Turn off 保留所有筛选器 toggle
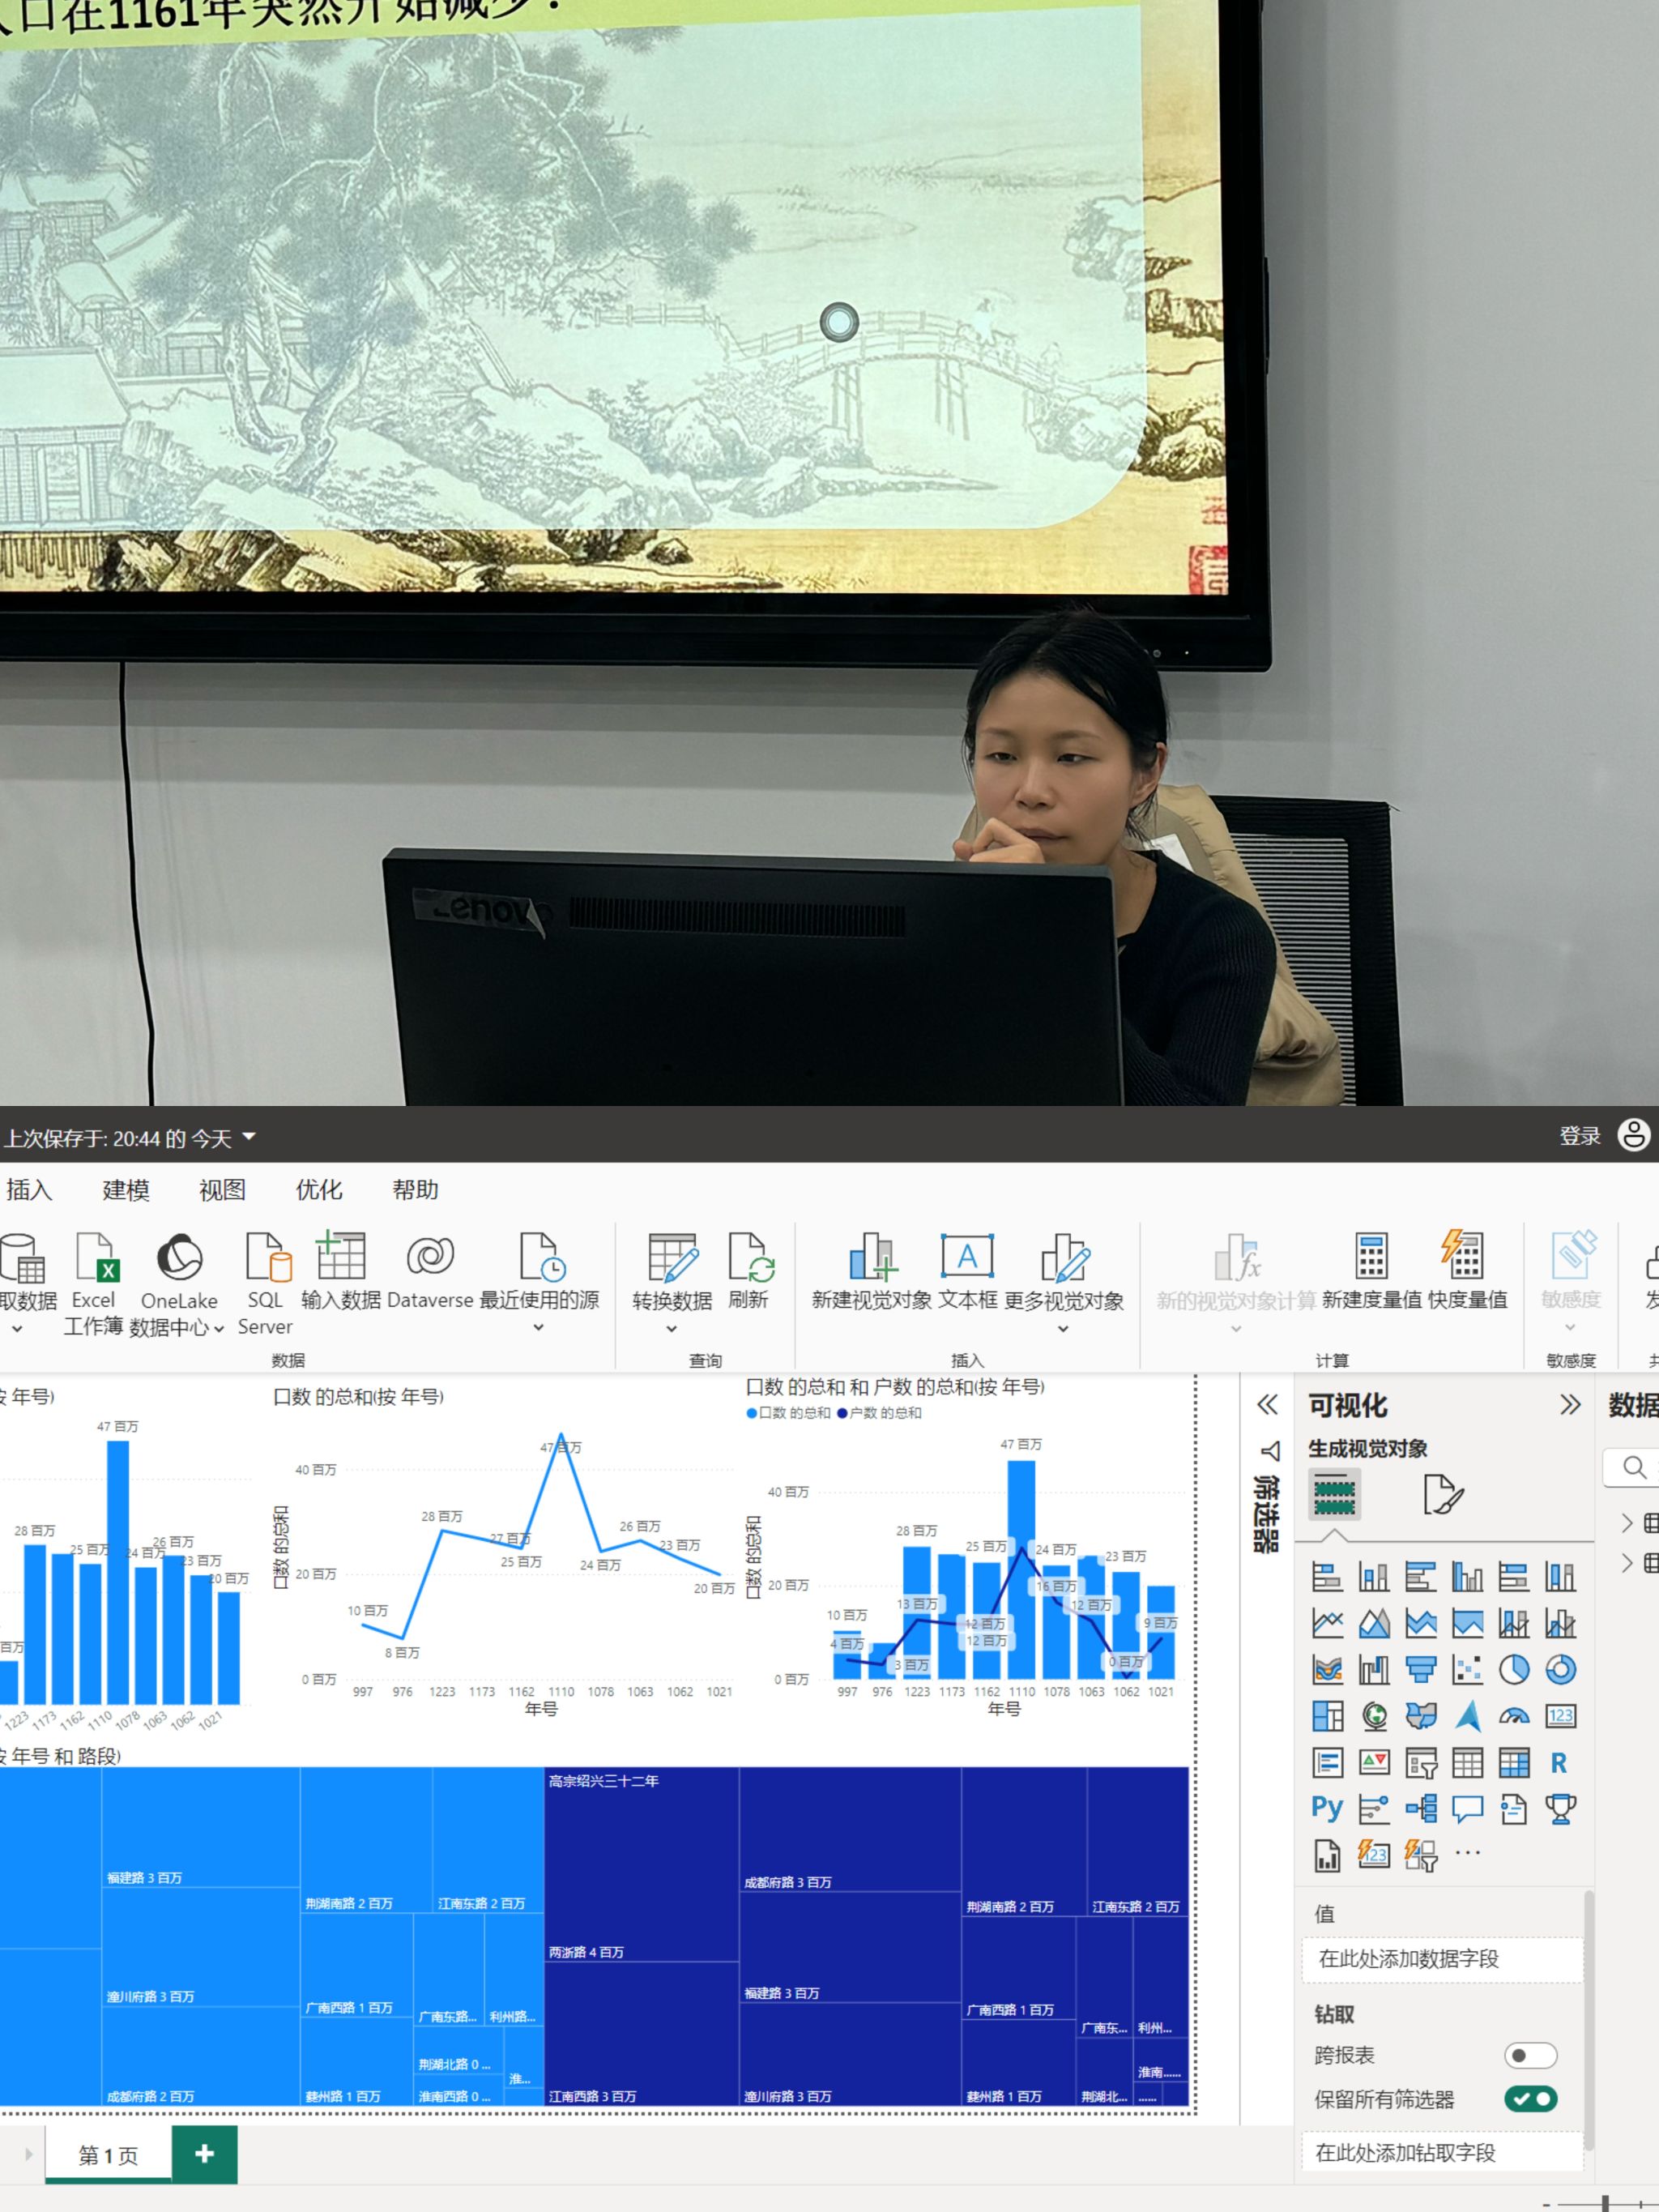This screenshot has width=1659, height=2212. pyautogui.click(x=1530, y=2099)
